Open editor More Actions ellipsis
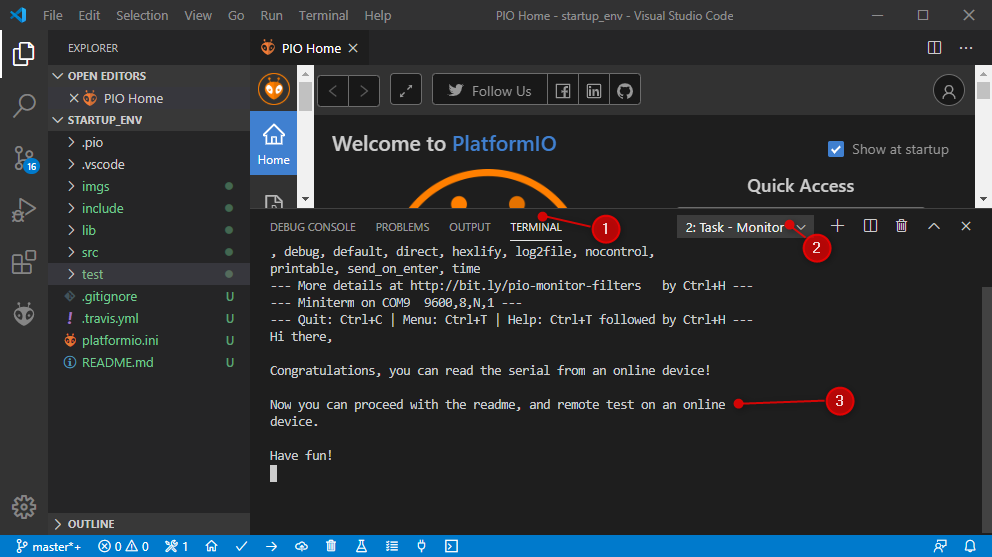Image resolution: width=992 pixels, height=557 pixels. click(x=965, y=48)
